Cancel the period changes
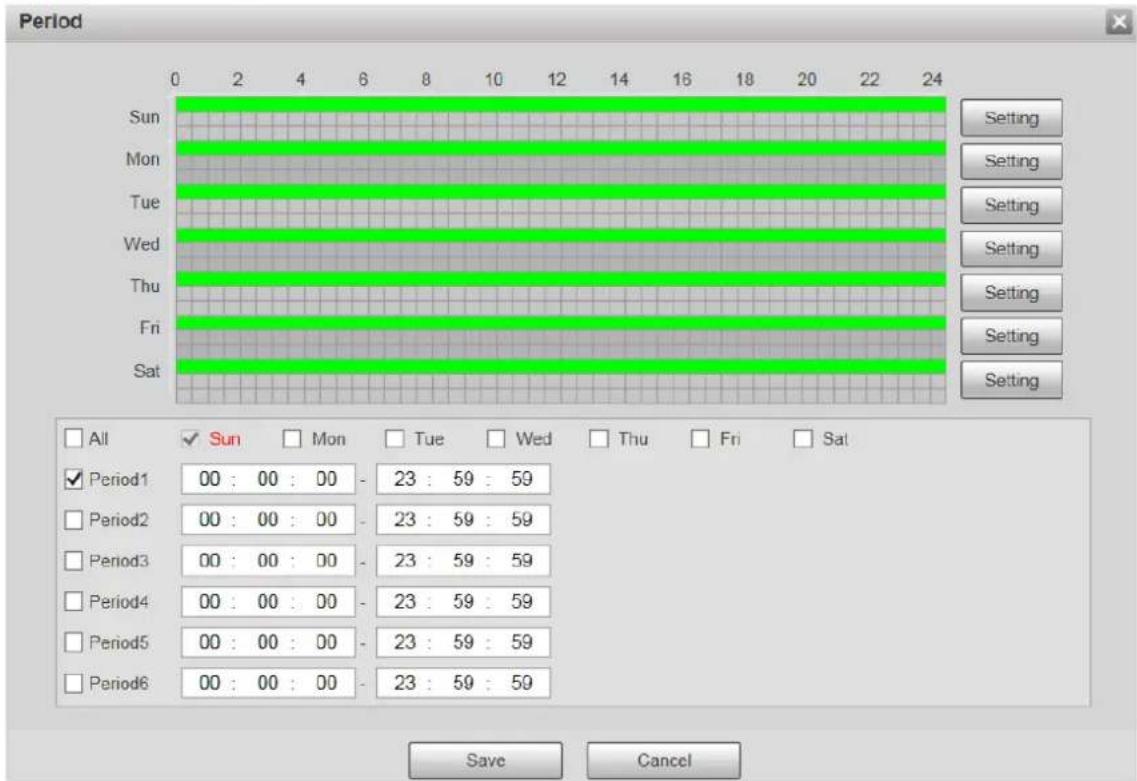Viewport: 1137px width, 781px height. click(x=663, y=760)
